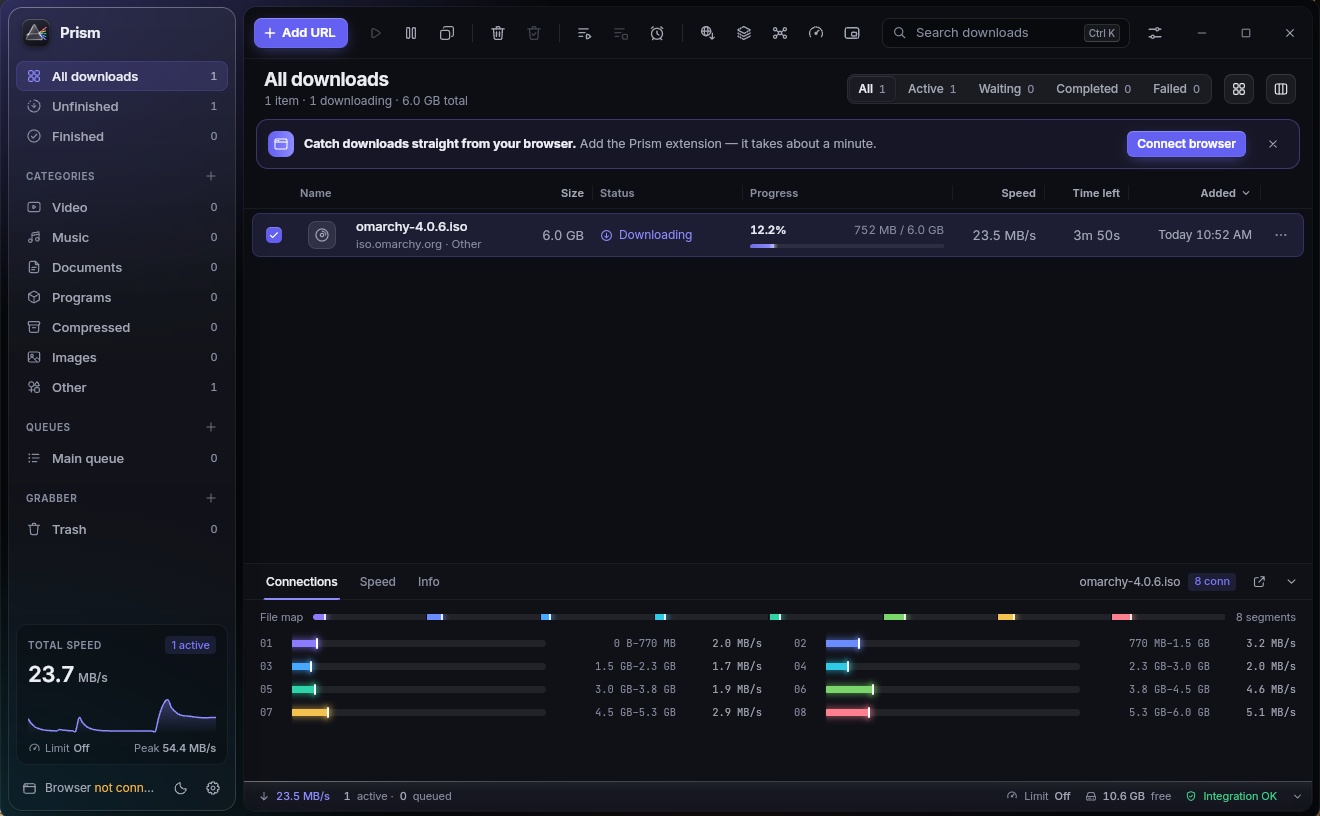
Task: Click the file map segment bar
Action: coord(769,617)
